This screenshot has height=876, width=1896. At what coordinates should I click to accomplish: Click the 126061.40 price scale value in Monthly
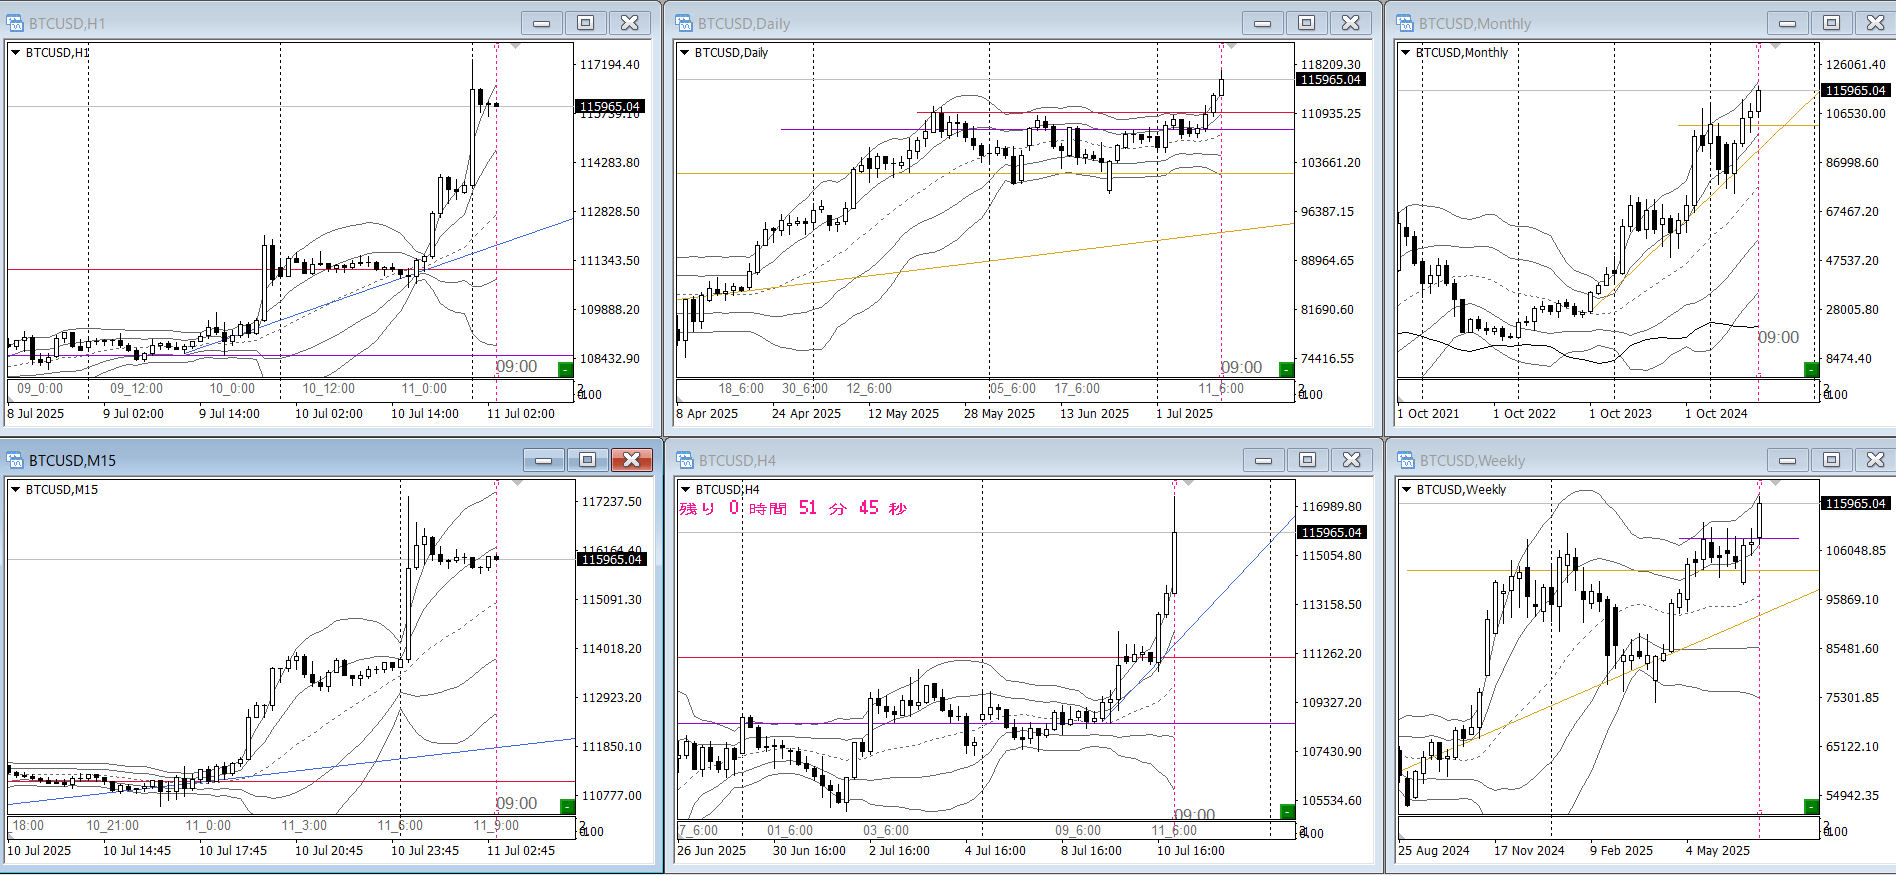pos(1856,64)
